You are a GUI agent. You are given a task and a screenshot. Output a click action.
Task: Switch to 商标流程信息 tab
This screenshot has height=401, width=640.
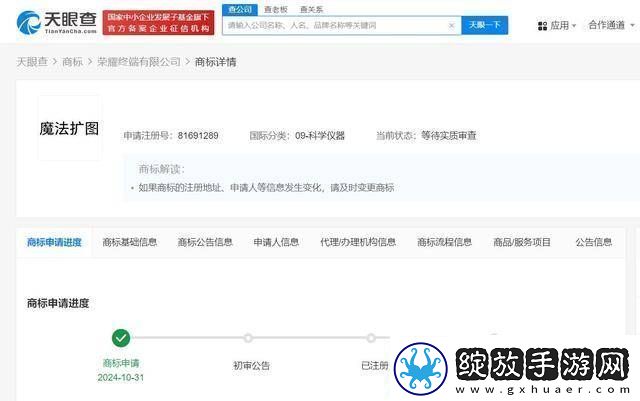[x=444, y=242]
